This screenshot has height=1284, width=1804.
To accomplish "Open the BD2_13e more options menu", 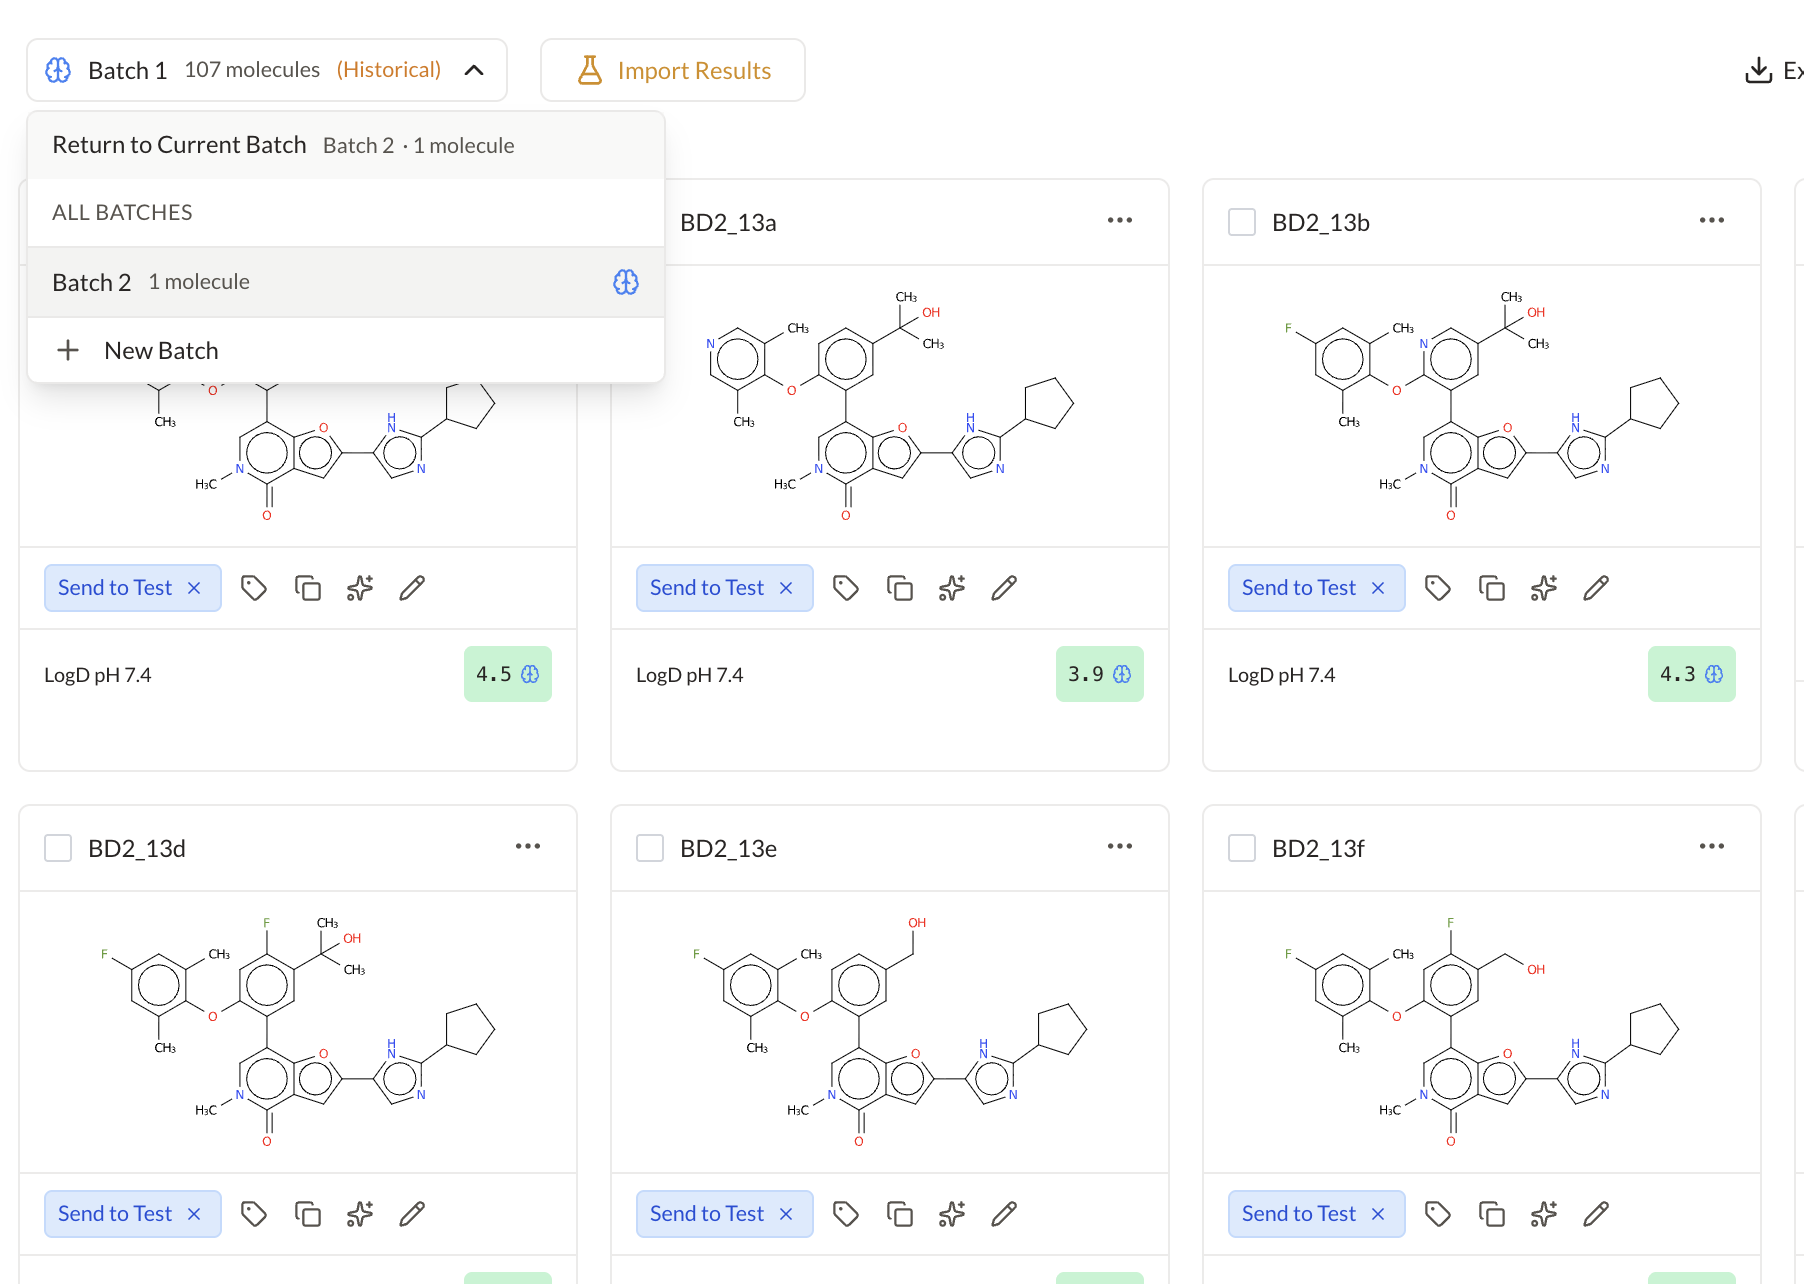I will (x=1120, y=846).
